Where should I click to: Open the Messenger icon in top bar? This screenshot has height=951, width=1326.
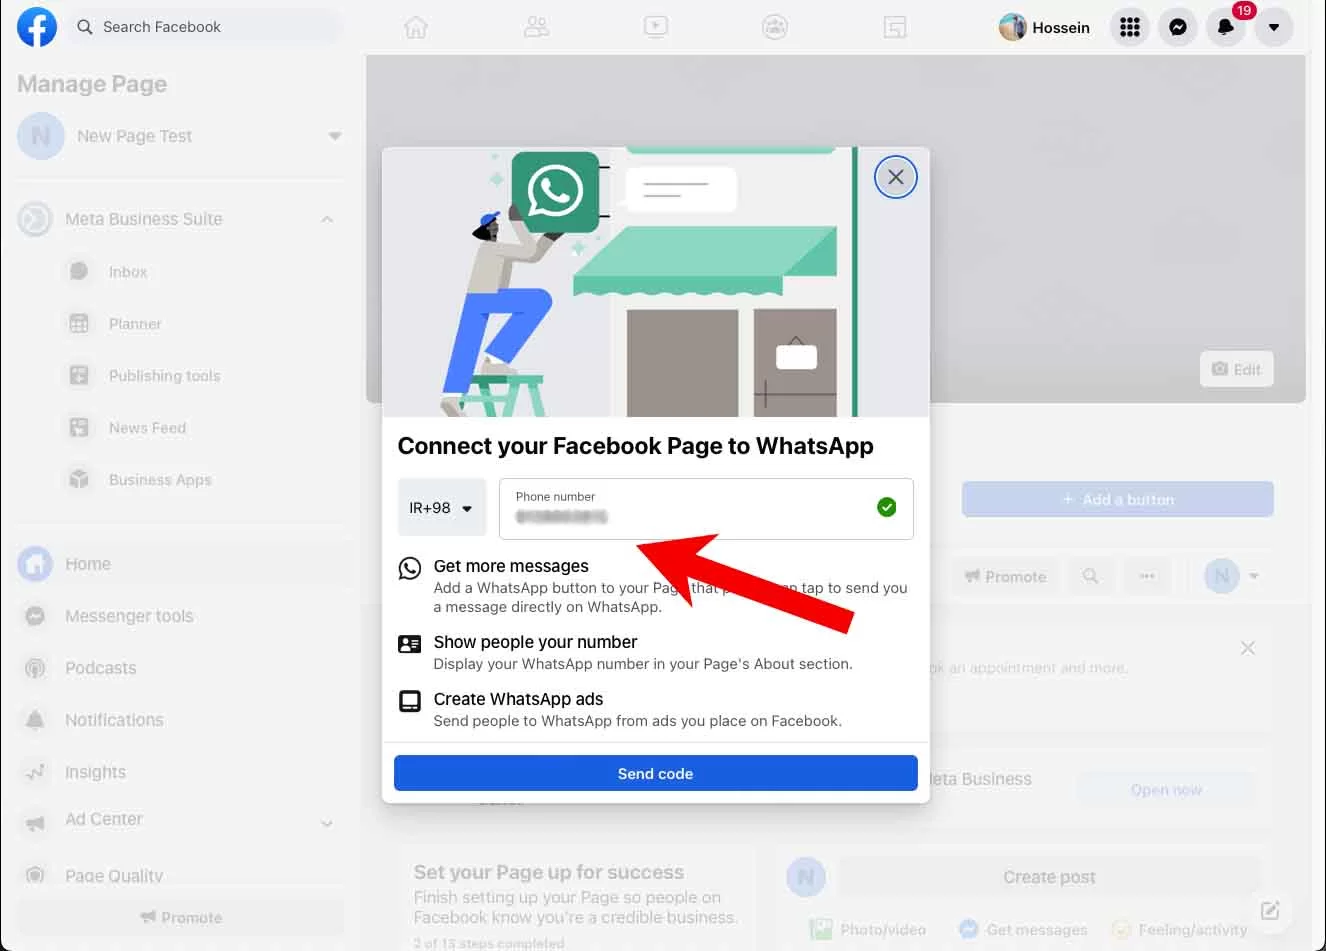(1178, 28)
